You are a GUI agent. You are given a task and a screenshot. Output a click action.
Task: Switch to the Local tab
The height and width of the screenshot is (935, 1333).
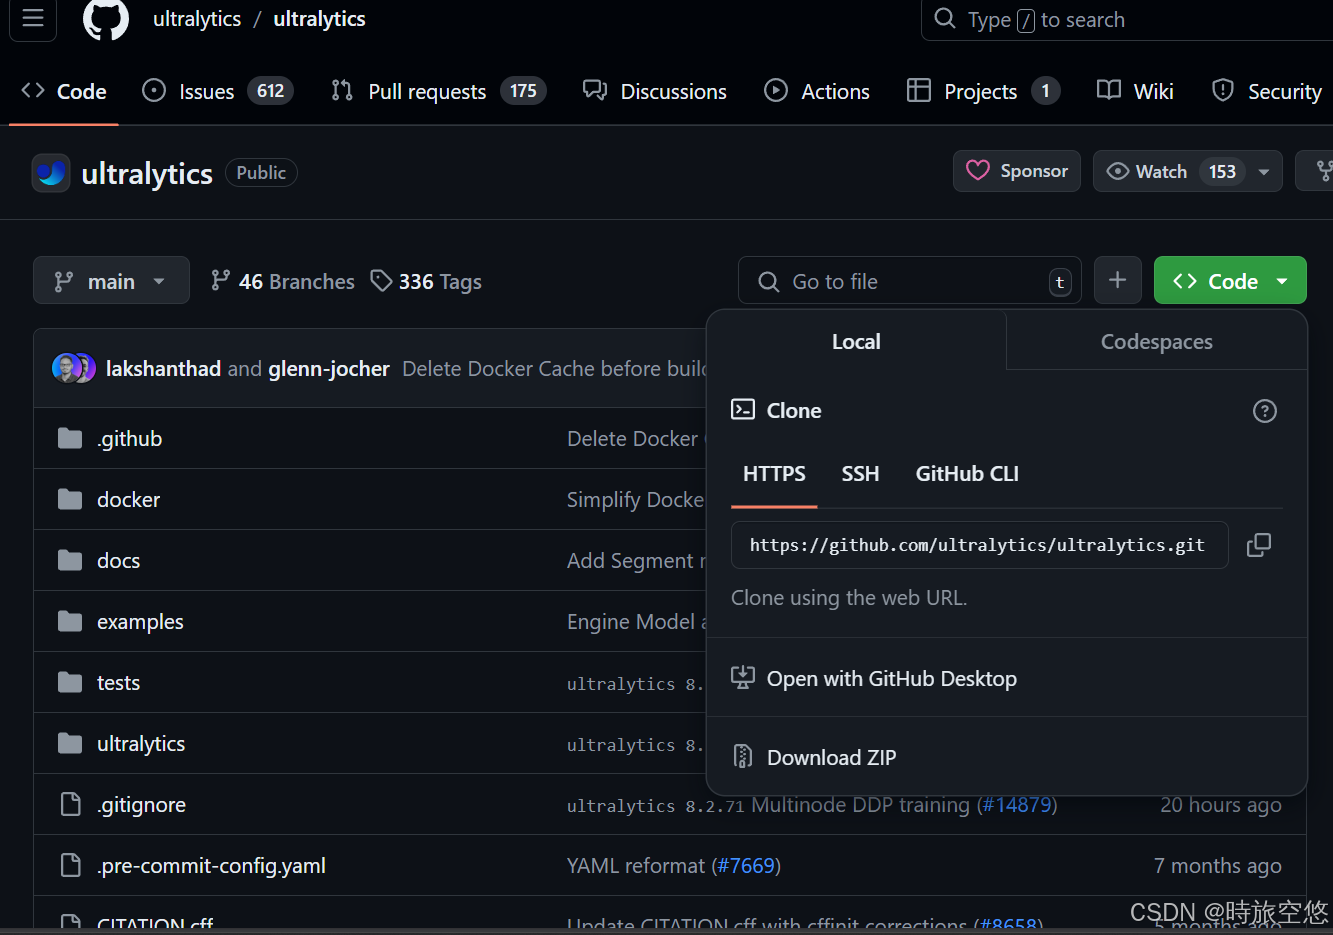click(x=856, y=341)
